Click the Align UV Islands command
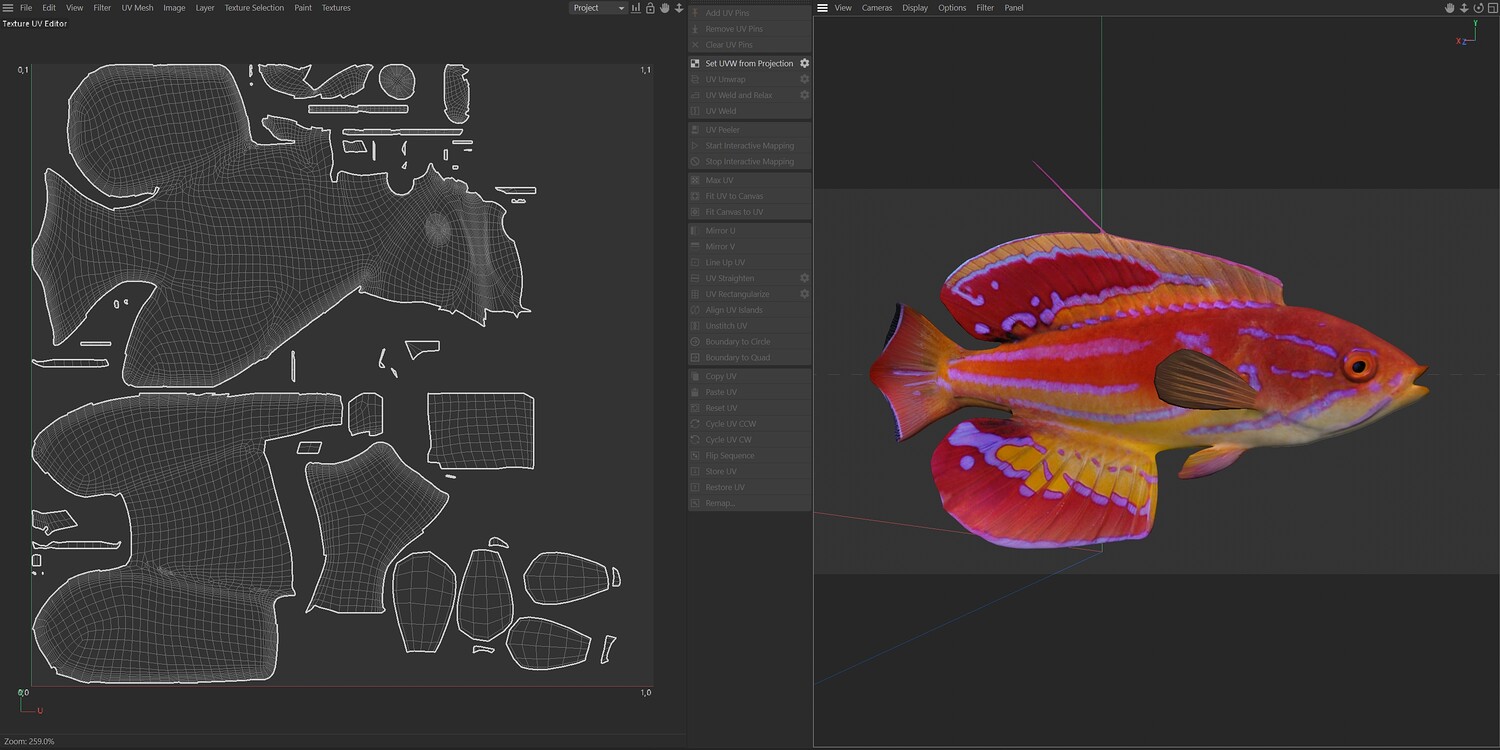This screenshot has width=1500, height=750. 749,310
